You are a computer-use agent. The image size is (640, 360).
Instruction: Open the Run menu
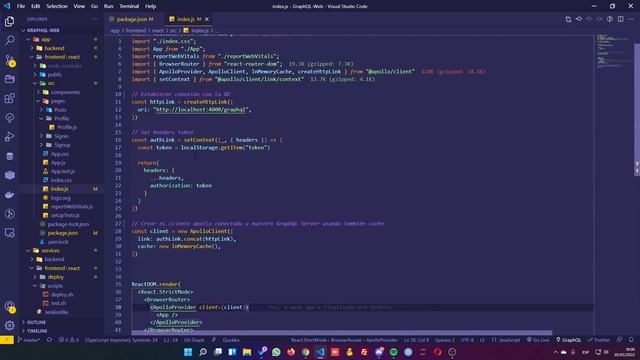[x=108, y=6]
